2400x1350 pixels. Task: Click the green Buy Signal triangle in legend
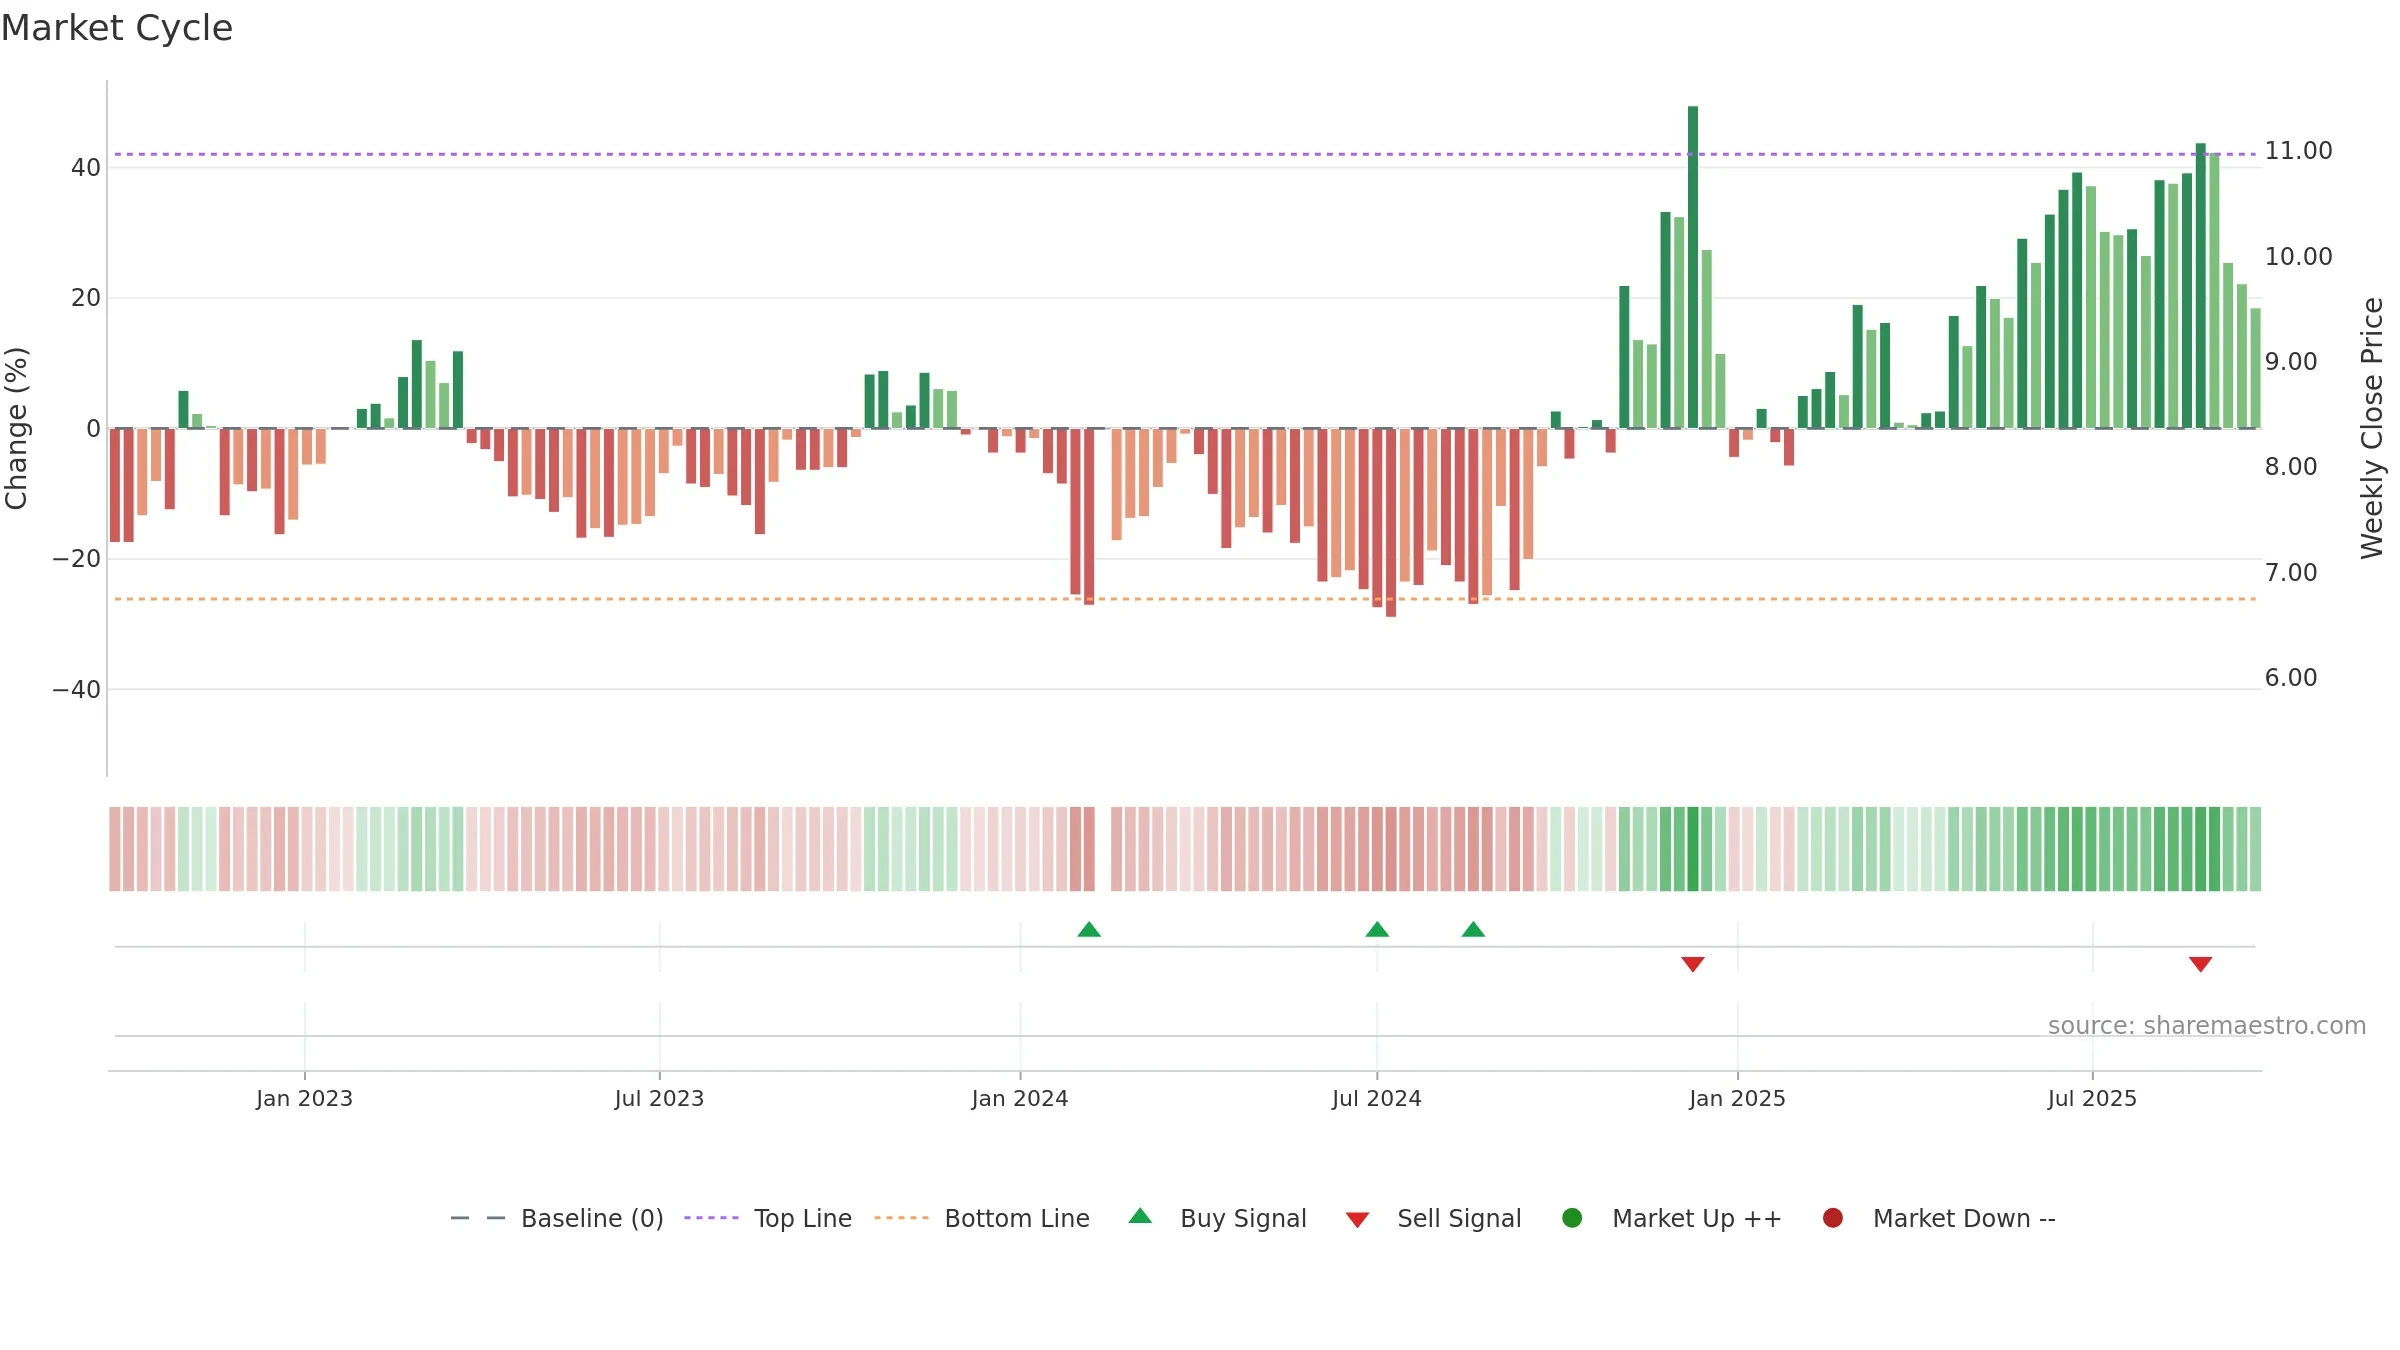tap(1140, 1216)
